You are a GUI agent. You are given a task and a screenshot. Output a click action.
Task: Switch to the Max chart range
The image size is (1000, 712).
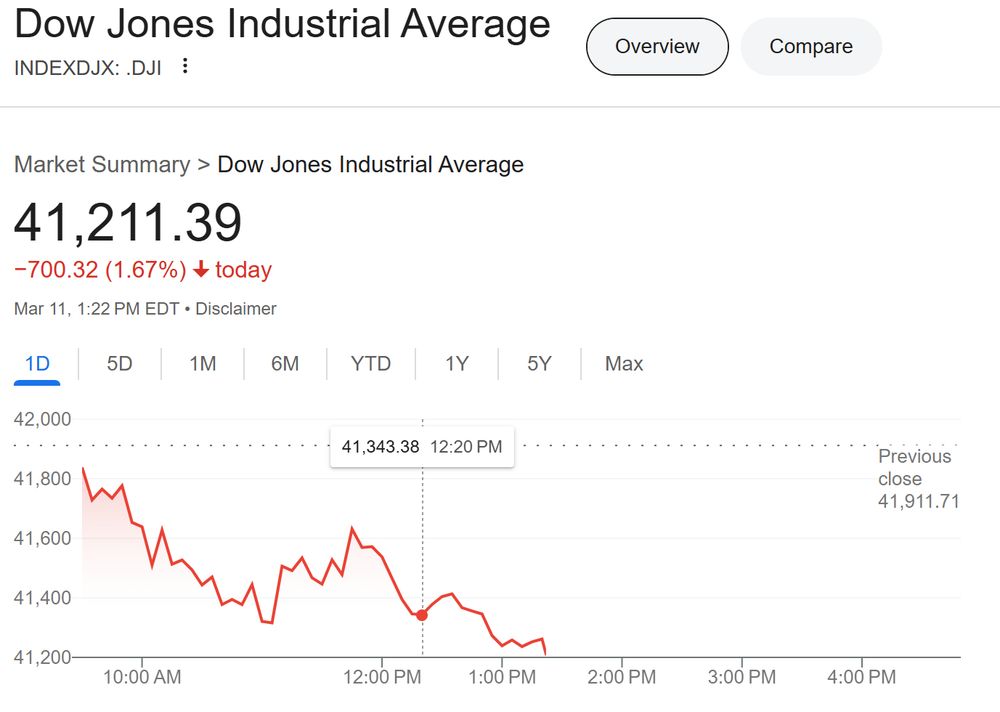624,364
